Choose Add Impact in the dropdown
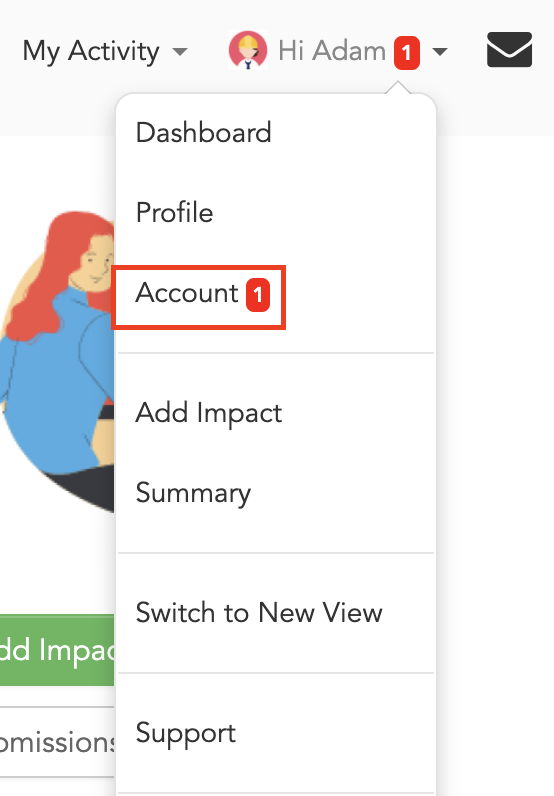The height and width of the screenshot is (796, 554). point(276,413)
